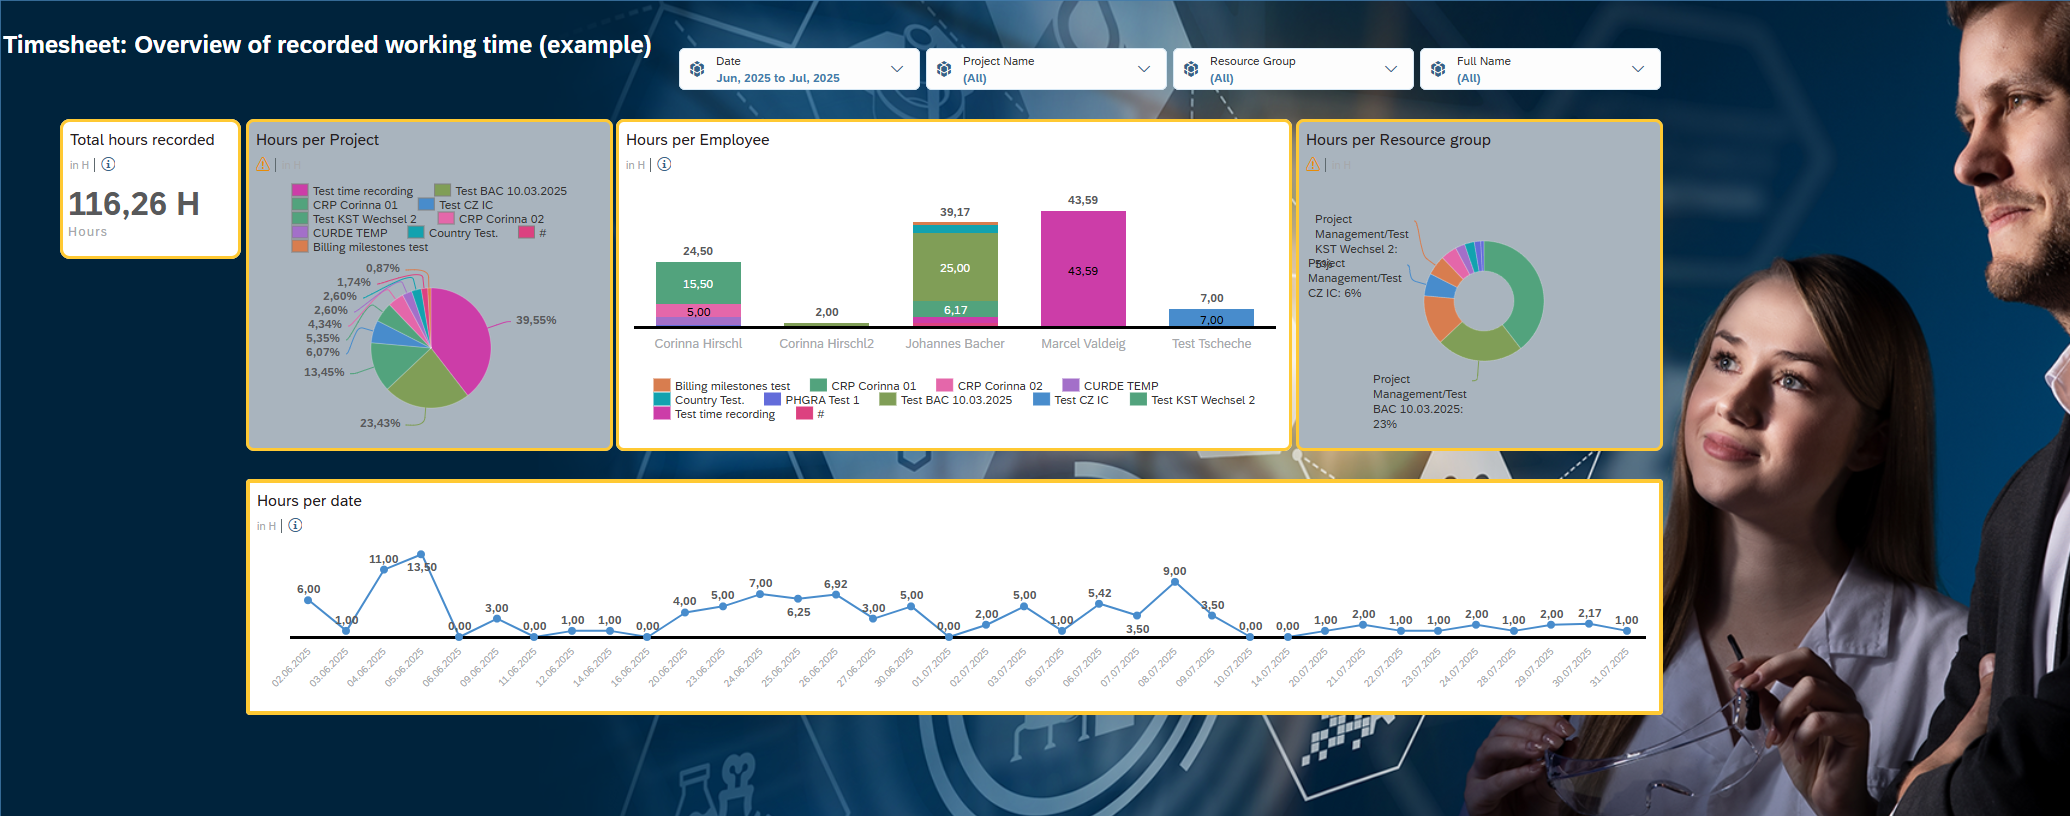Expand the Resource Group dropdown chevron
This screenshot has width=2070, height=816.
[1391, 69]
